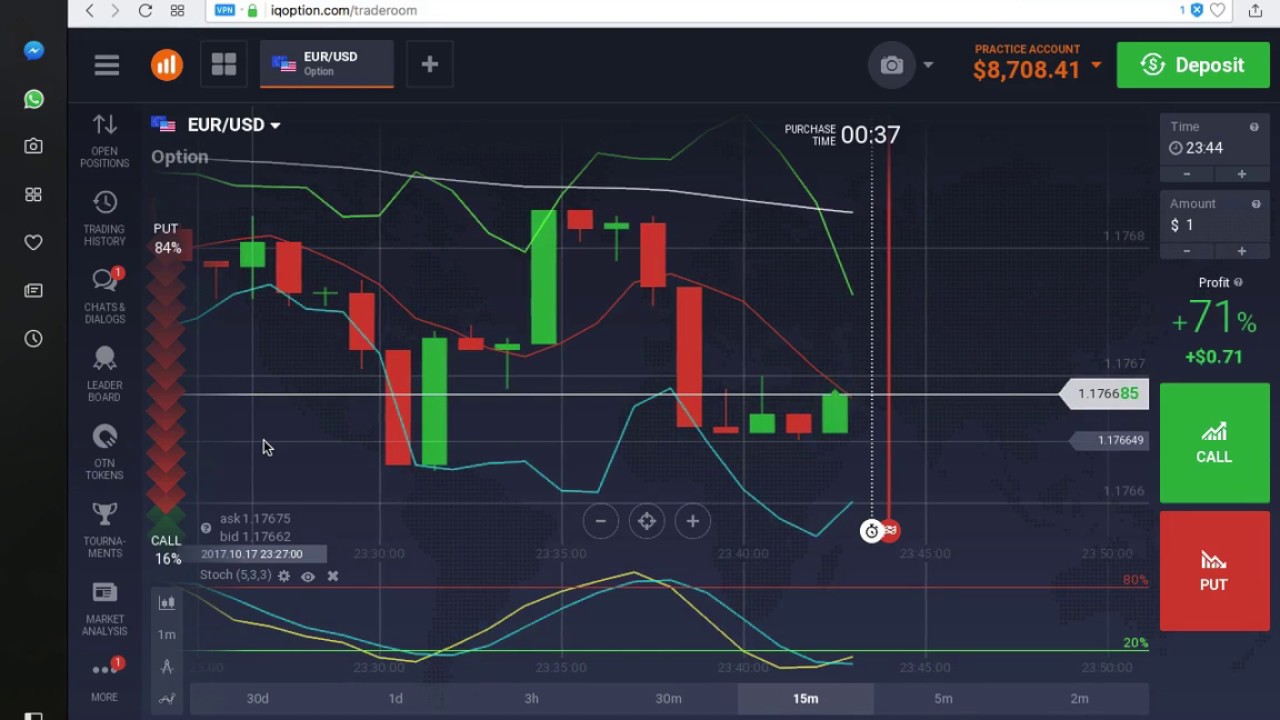Click the red PUT button
The width and height of the screenshot is (1280, 720).
click(1214, 571)
